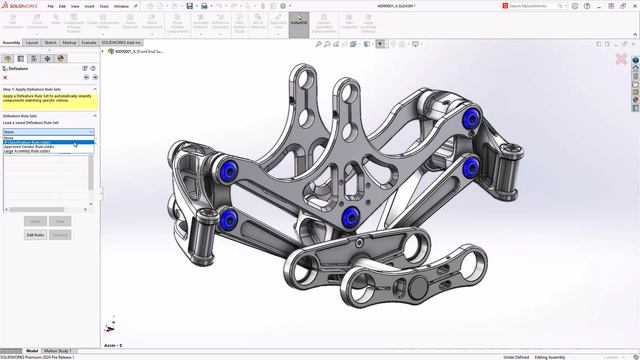The image size is (640, 360).
Task: Open FeatureManager design tree tab icon
Action: click(x=7, y=59)
